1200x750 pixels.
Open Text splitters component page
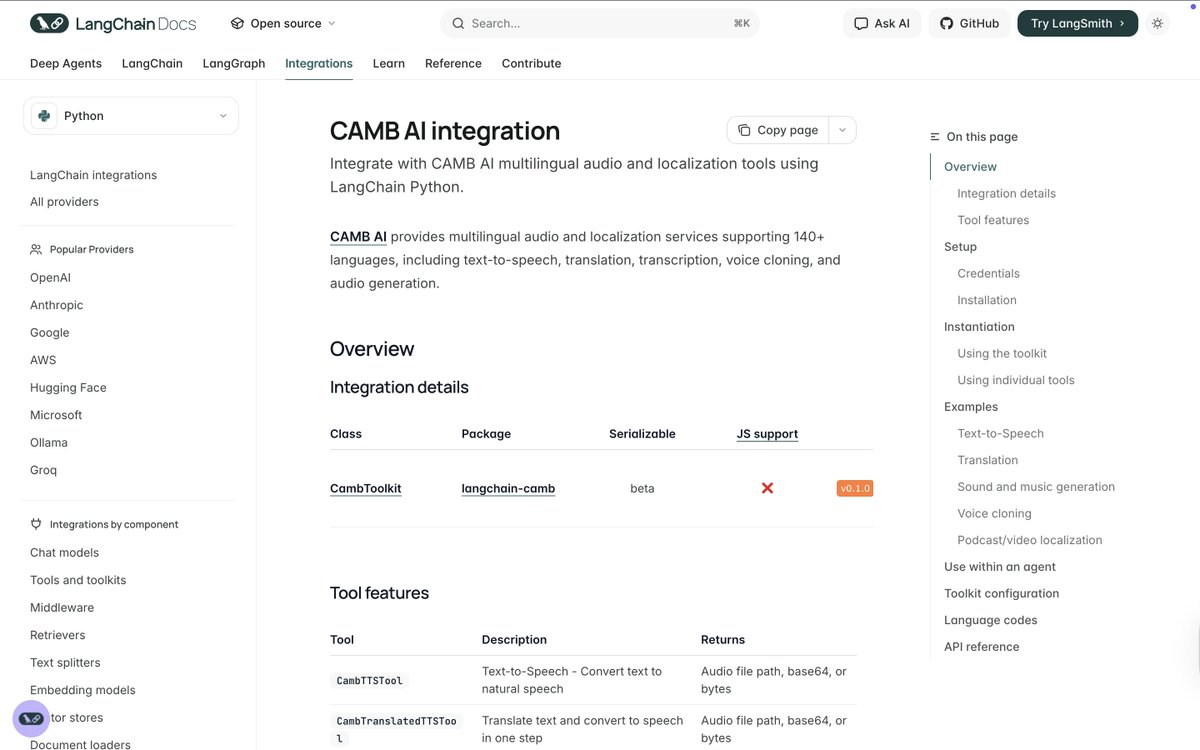pos(65,663)
